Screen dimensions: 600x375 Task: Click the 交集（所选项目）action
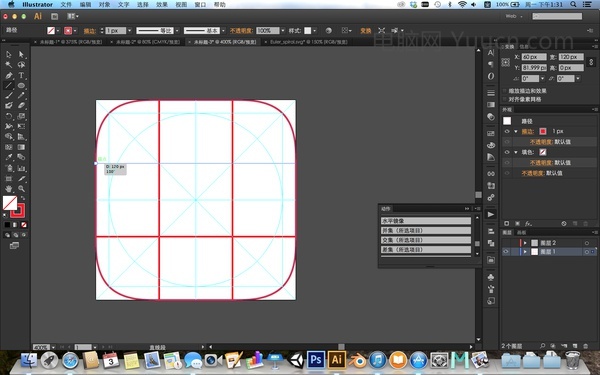426,240
